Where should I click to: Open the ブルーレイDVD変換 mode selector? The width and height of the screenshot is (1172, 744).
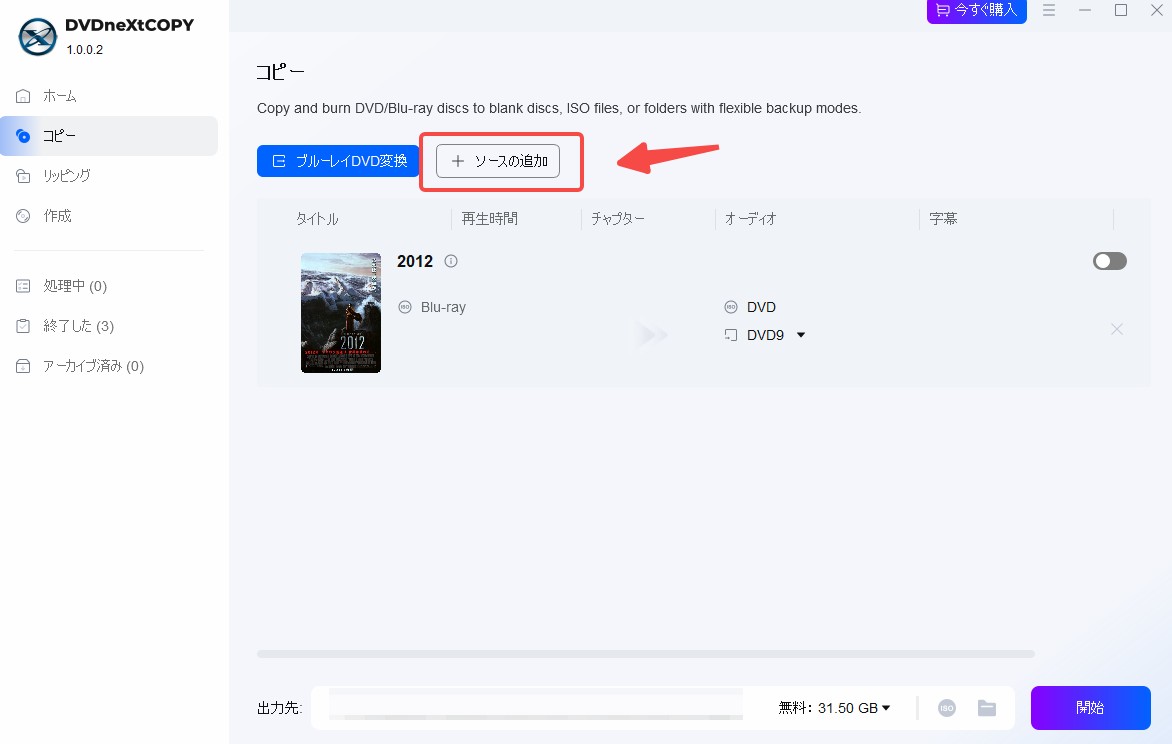click(x=338, y=161)
